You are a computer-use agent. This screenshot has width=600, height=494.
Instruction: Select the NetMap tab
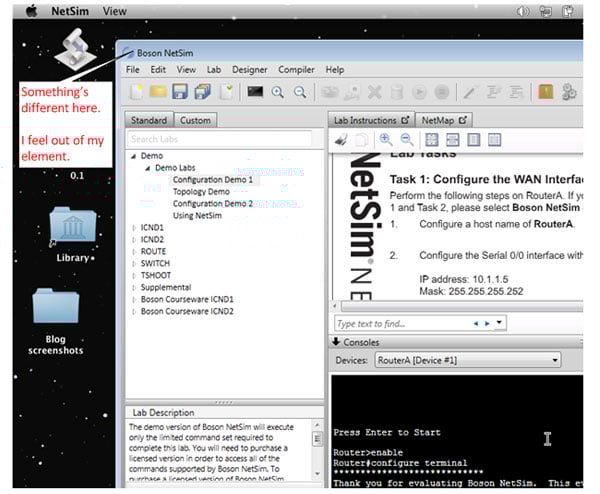[x=443, y=120]
